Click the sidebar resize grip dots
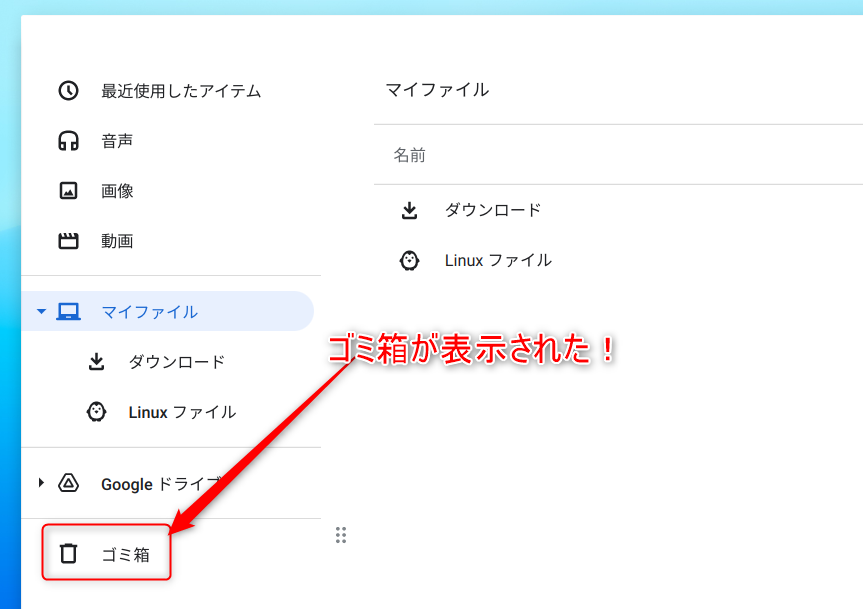Viewport: 863px width, 609px height. pos(341,535)
